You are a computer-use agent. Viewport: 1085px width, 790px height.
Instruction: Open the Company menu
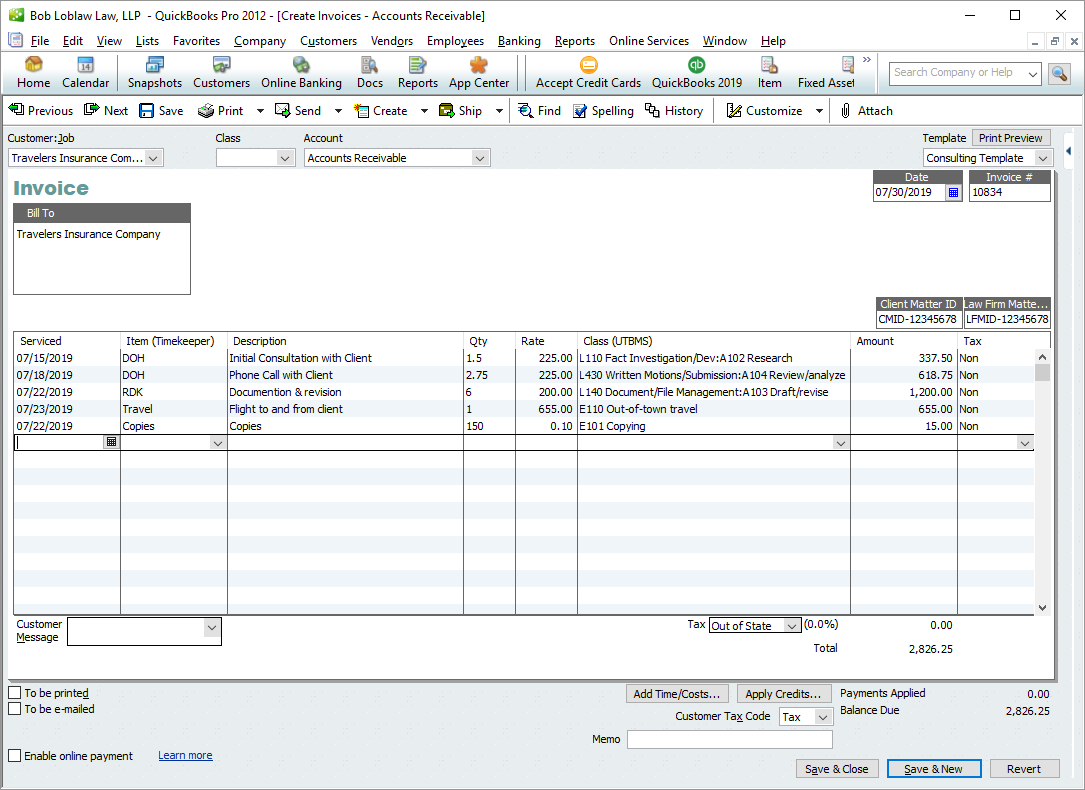pyautogui.click(x=259, y=41)
